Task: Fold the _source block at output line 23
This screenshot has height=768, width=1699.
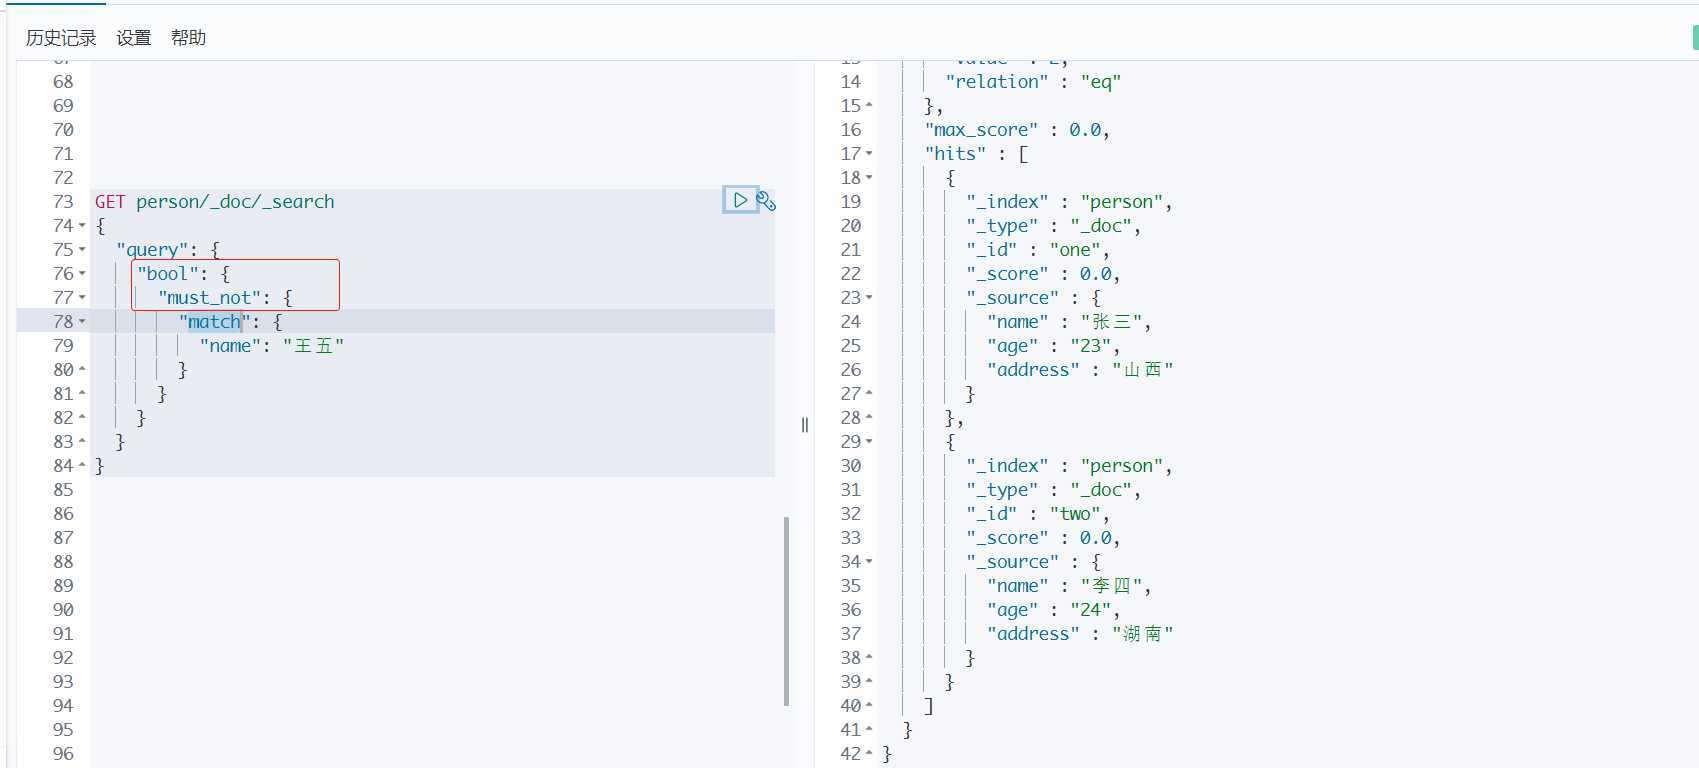Action: pos(869,298)
